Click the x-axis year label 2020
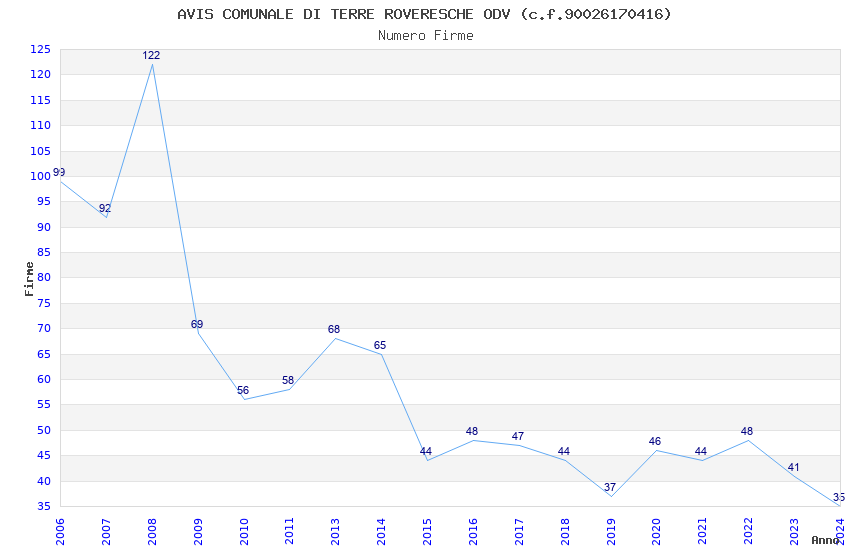 point(656,532)
